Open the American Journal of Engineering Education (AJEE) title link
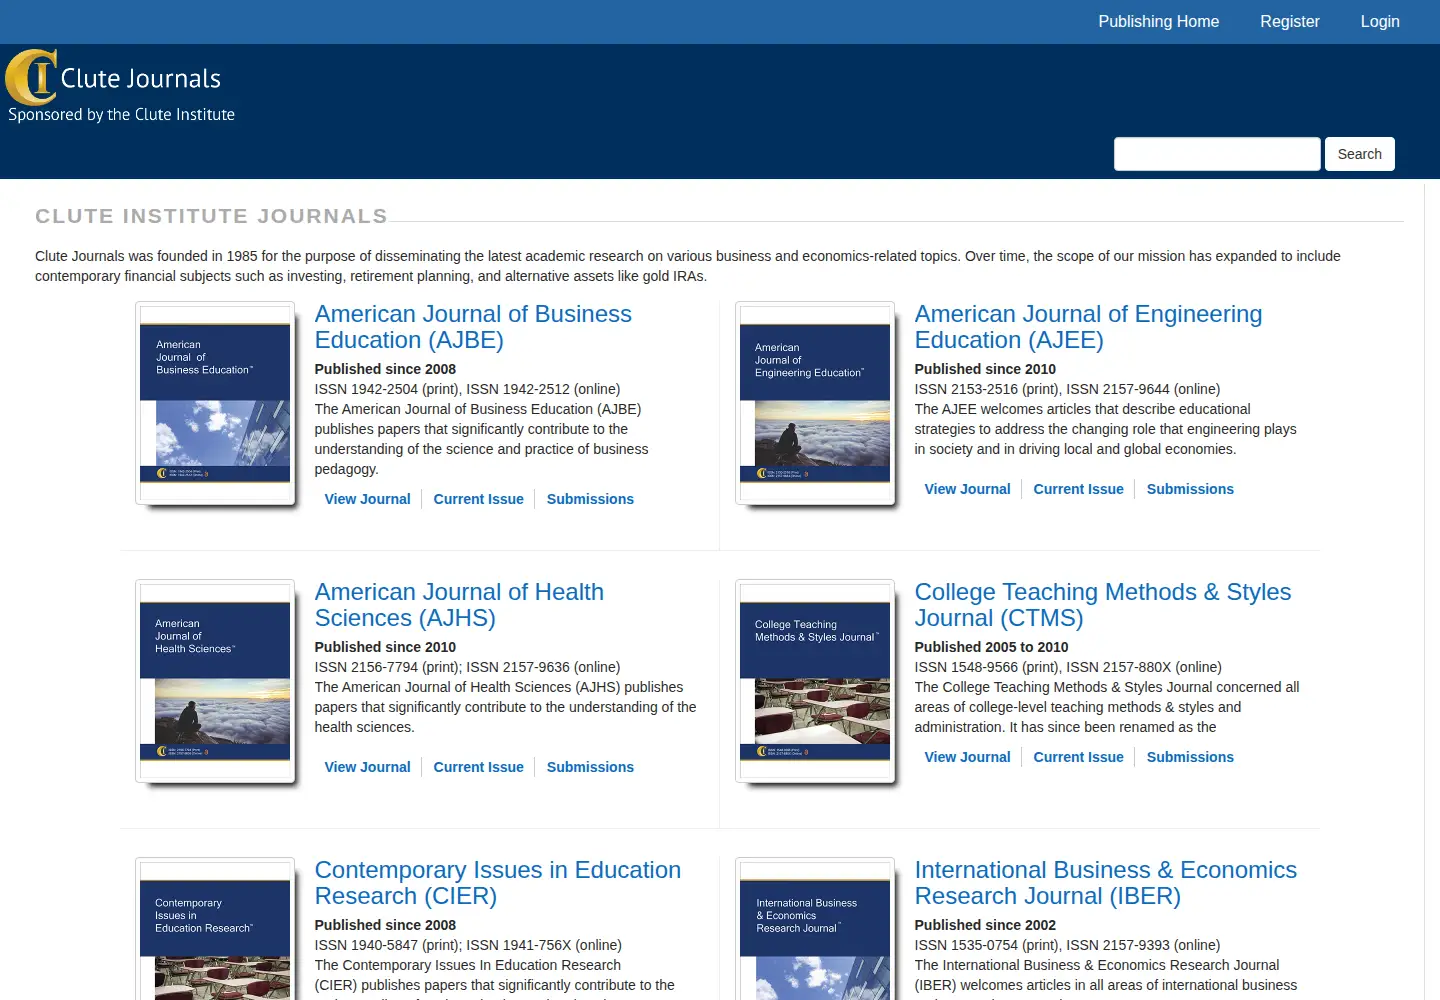 (x=1088, y=327)
